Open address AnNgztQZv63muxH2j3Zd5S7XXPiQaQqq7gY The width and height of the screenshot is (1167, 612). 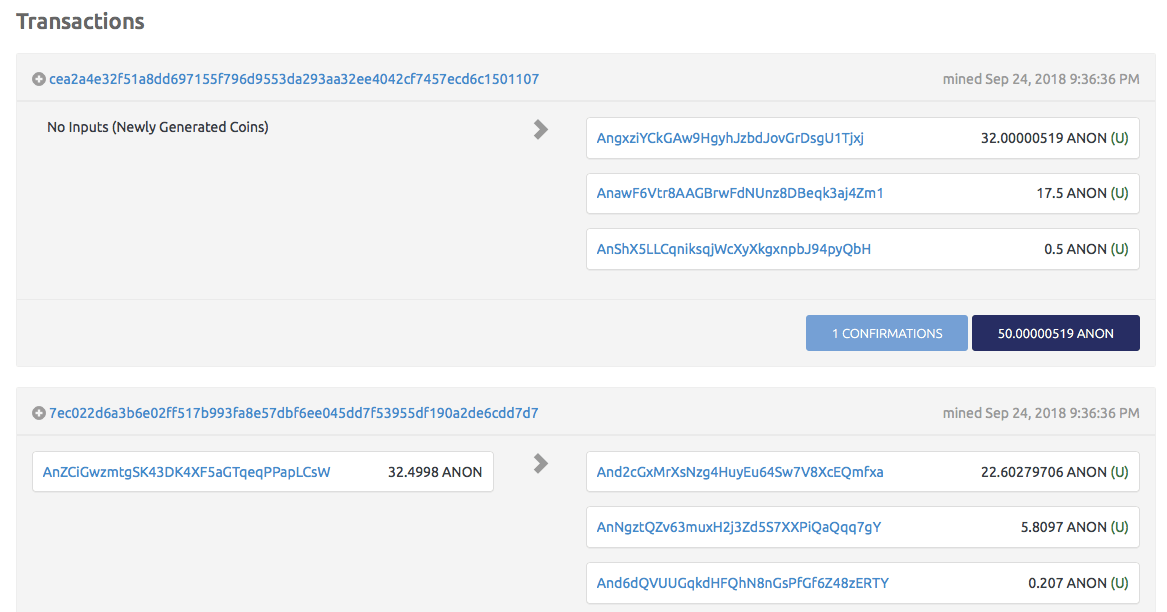point(739,527)
